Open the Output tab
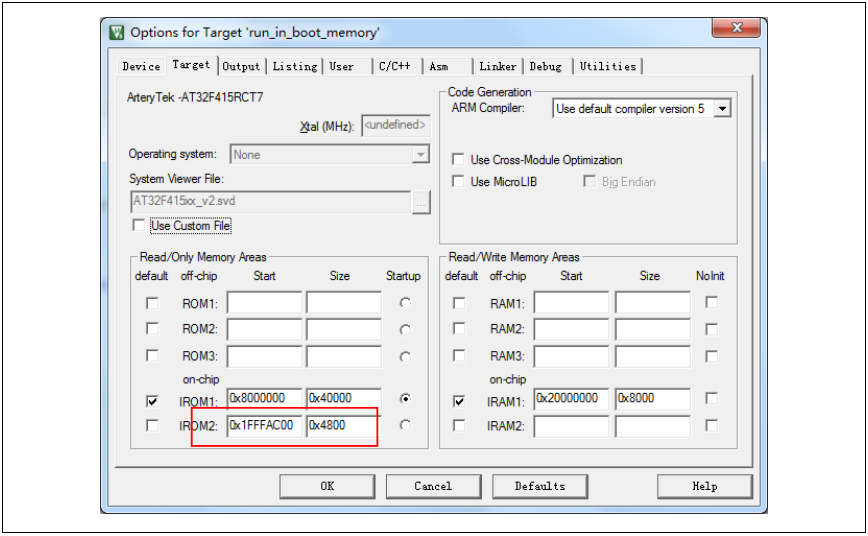The height and width of the screenshot is (536, 868). click(x=241, y=66)
